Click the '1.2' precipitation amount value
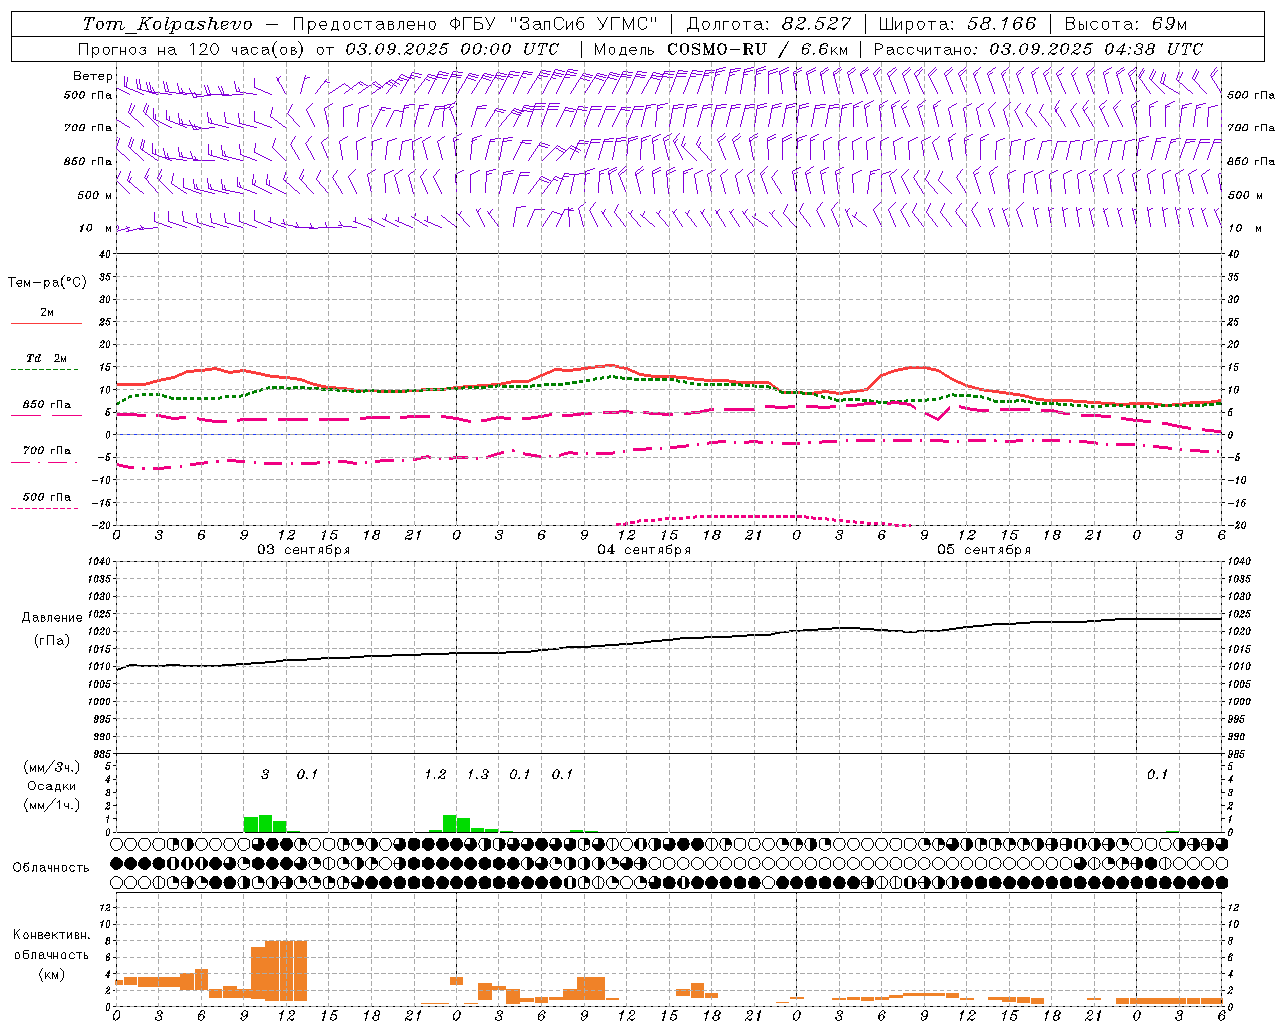1280x1024 pixels. coord(435,774)
